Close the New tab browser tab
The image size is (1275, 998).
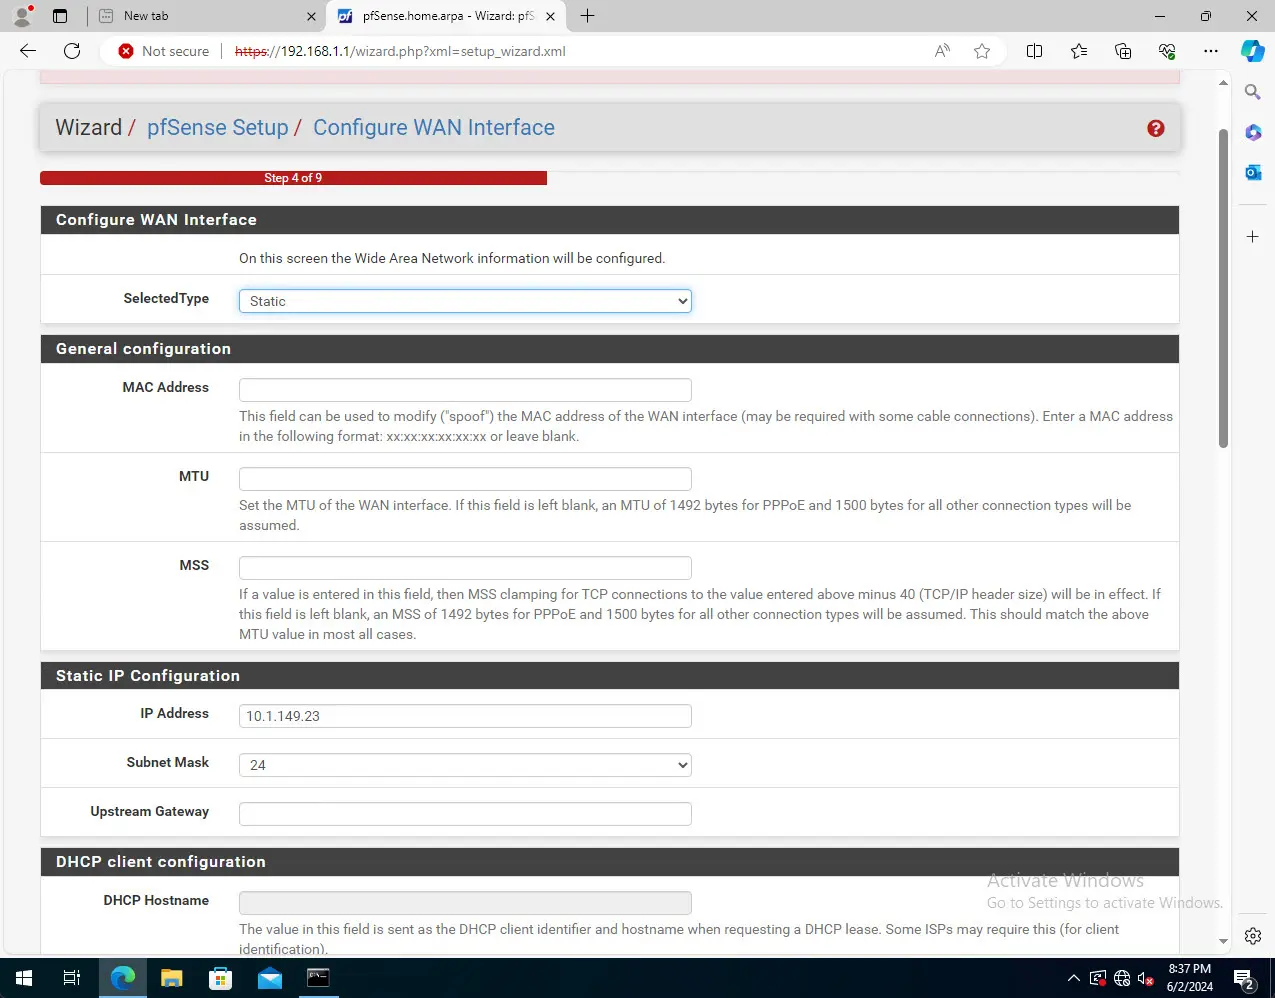[x=311, y=16]
